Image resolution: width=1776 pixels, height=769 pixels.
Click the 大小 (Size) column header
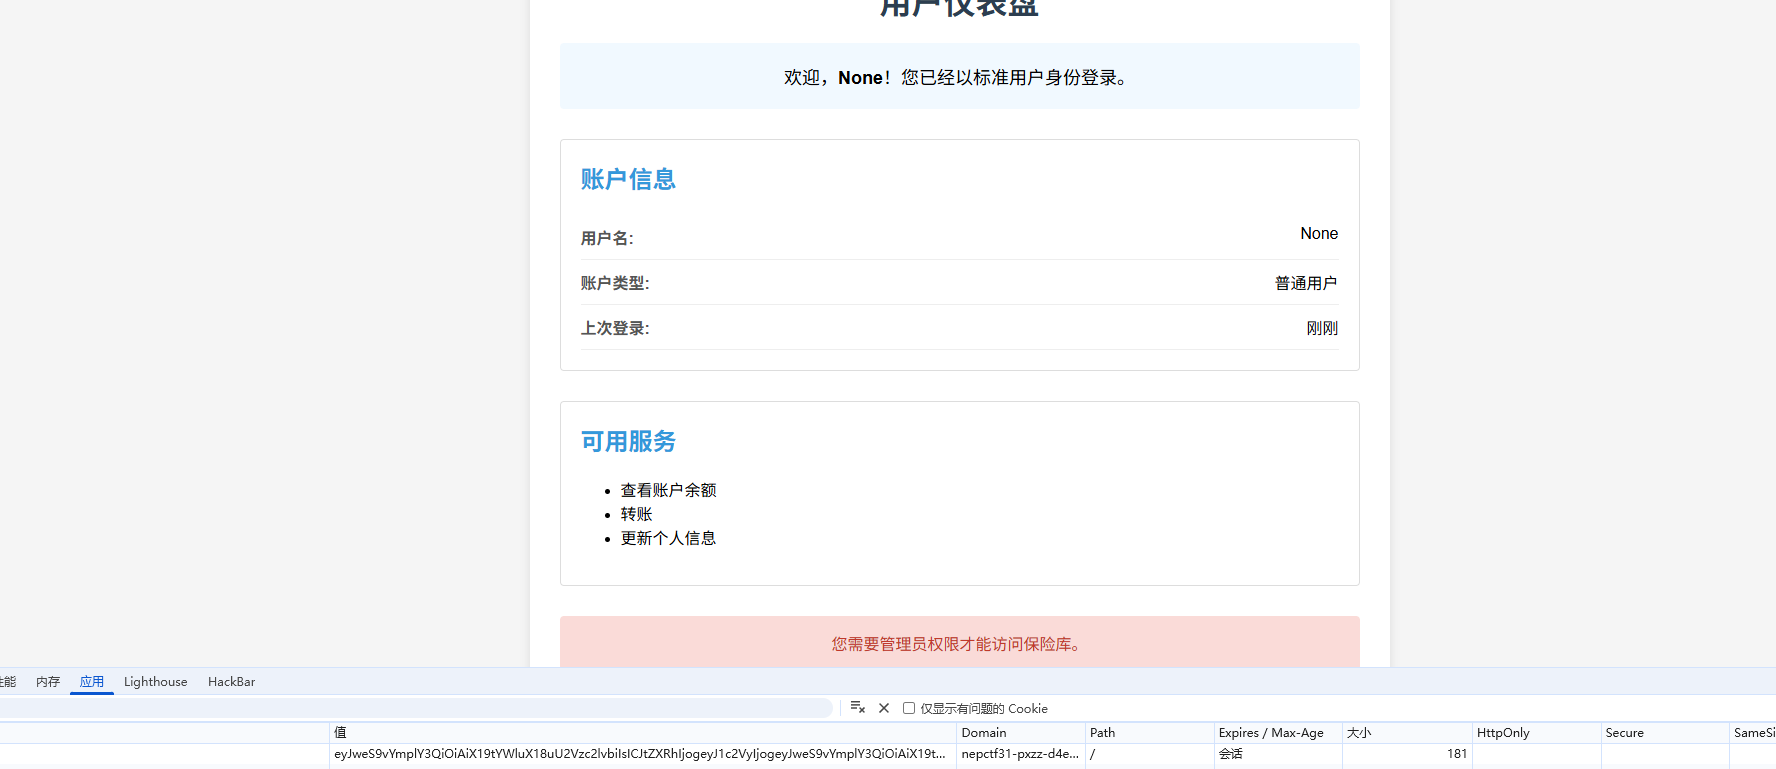pos(1405,733)
